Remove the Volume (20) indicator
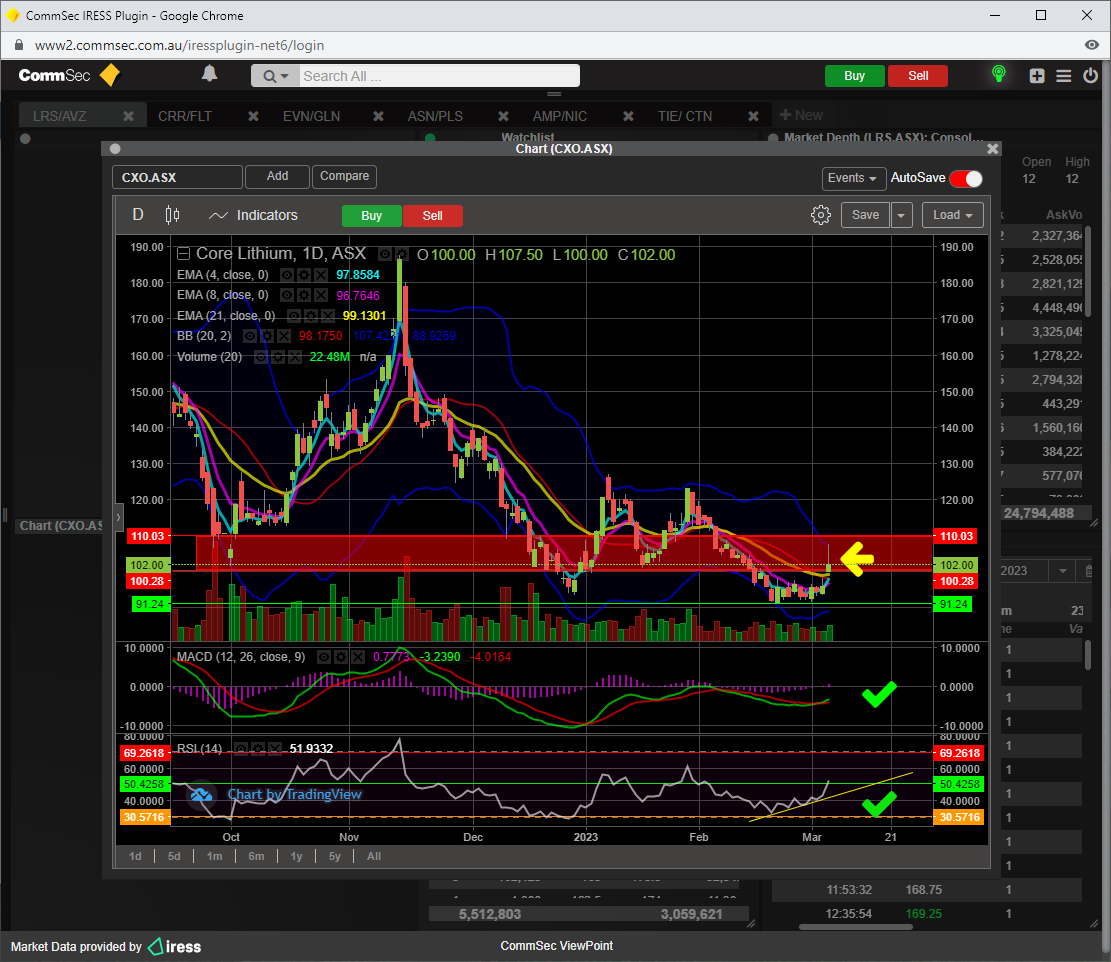Screen dimensions: 1111x962 tap(294, 357)
